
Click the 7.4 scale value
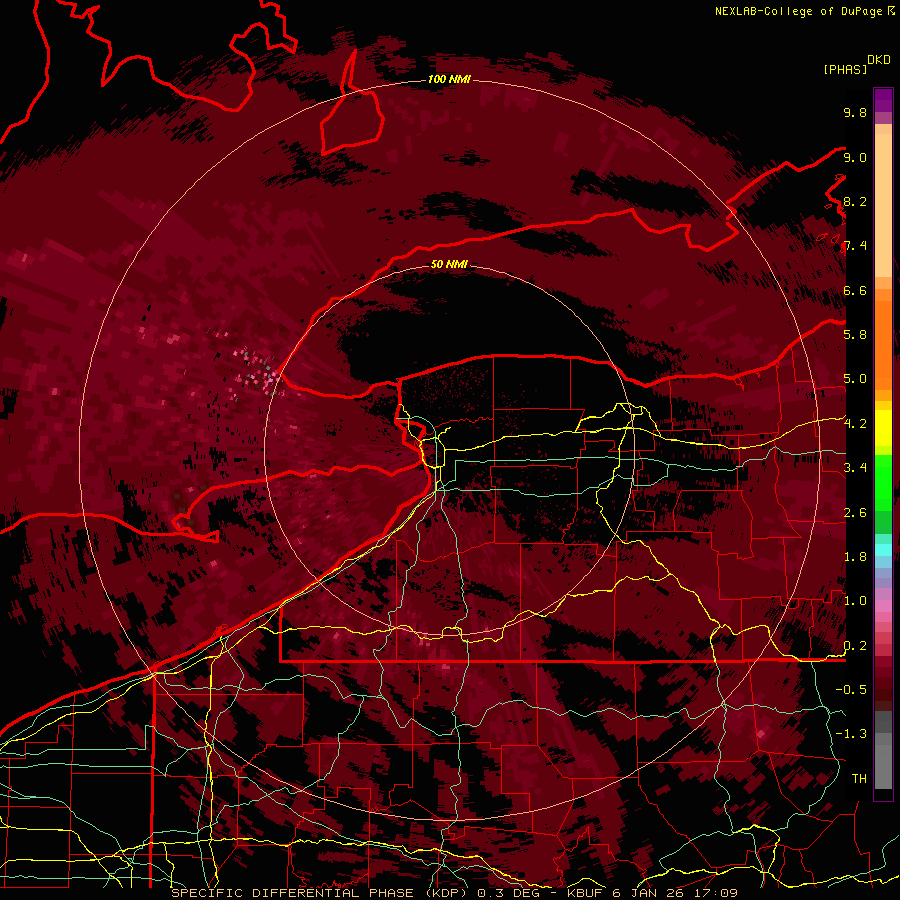coord(855,246)
